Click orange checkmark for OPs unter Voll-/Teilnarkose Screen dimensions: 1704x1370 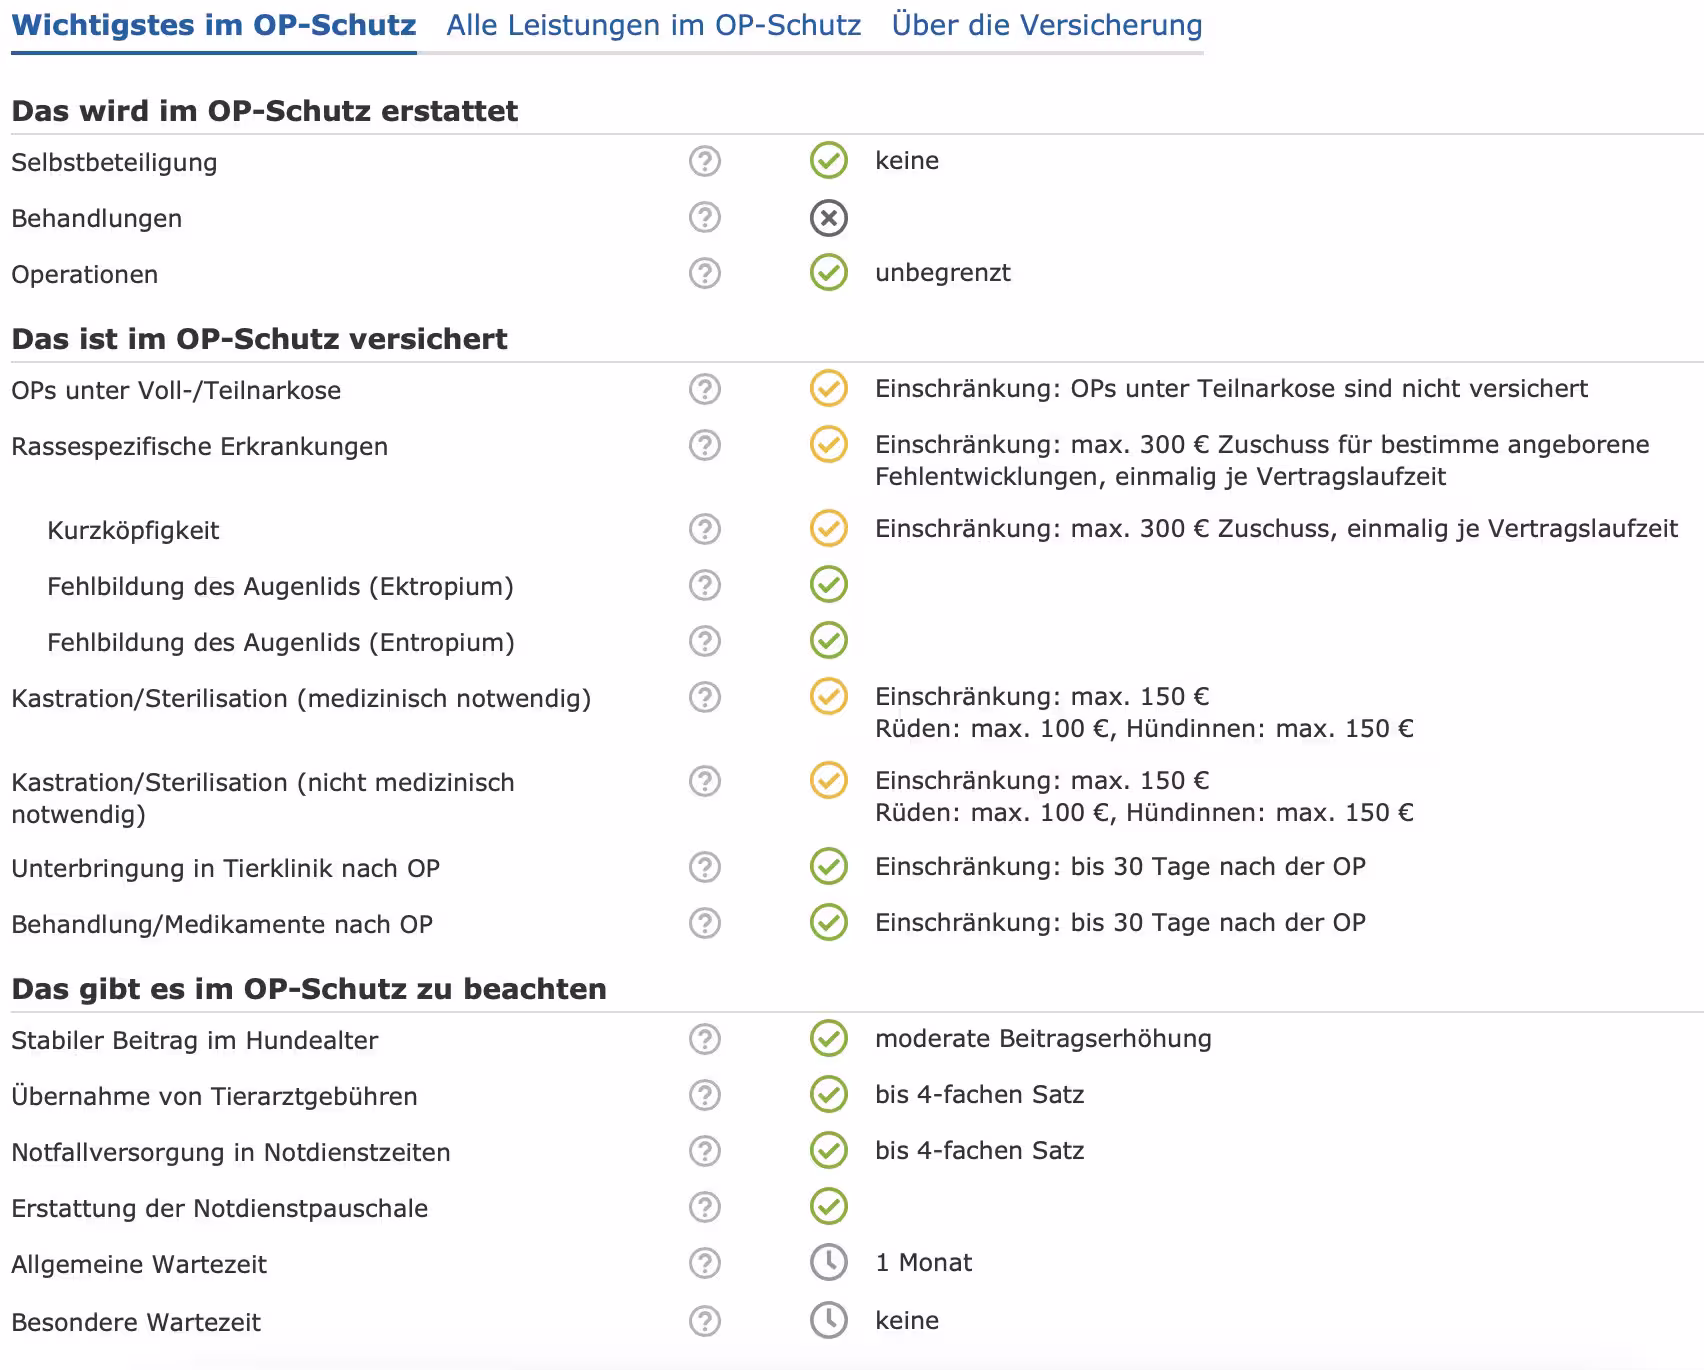829,388
